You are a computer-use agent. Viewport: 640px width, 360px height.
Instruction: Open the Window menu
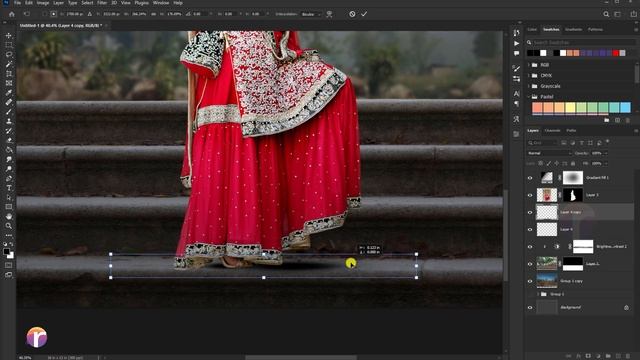point(161,3)
